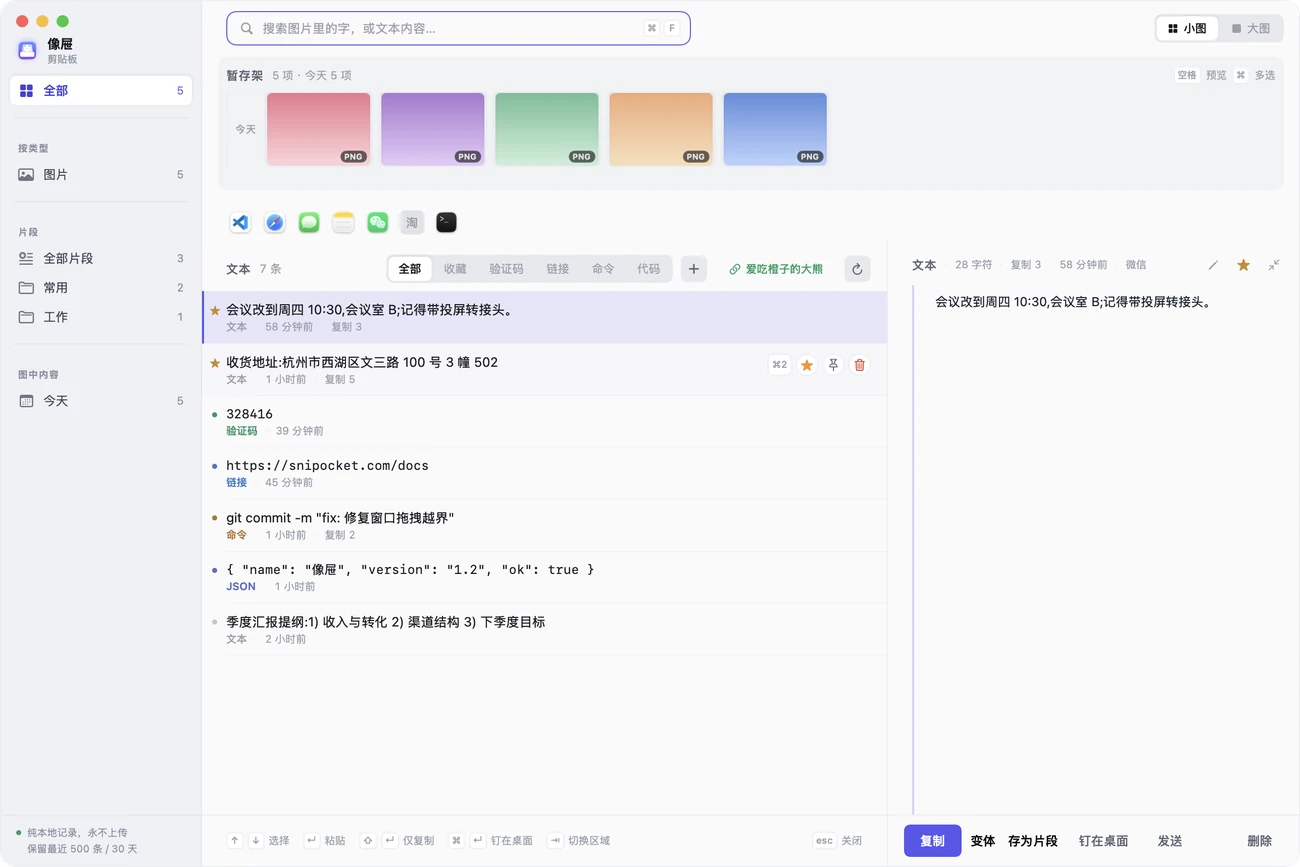Select the 链接 filter tab

pos(557,269)
